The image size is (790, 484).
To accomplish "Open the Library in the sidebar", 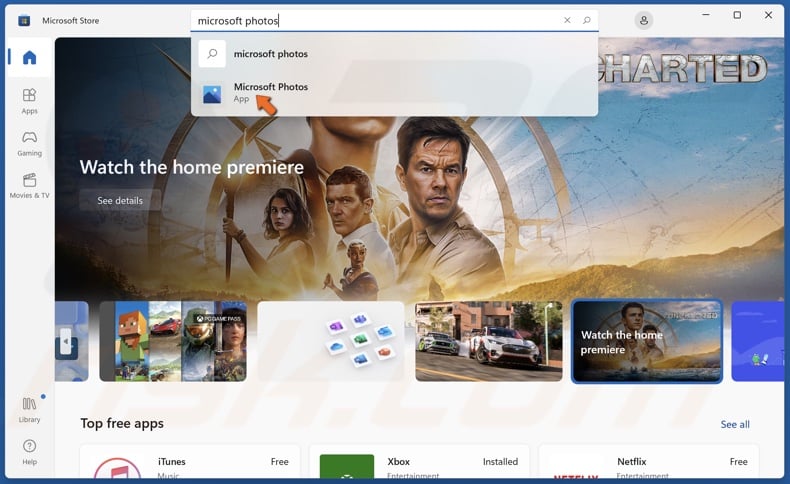I will [29, 409].
